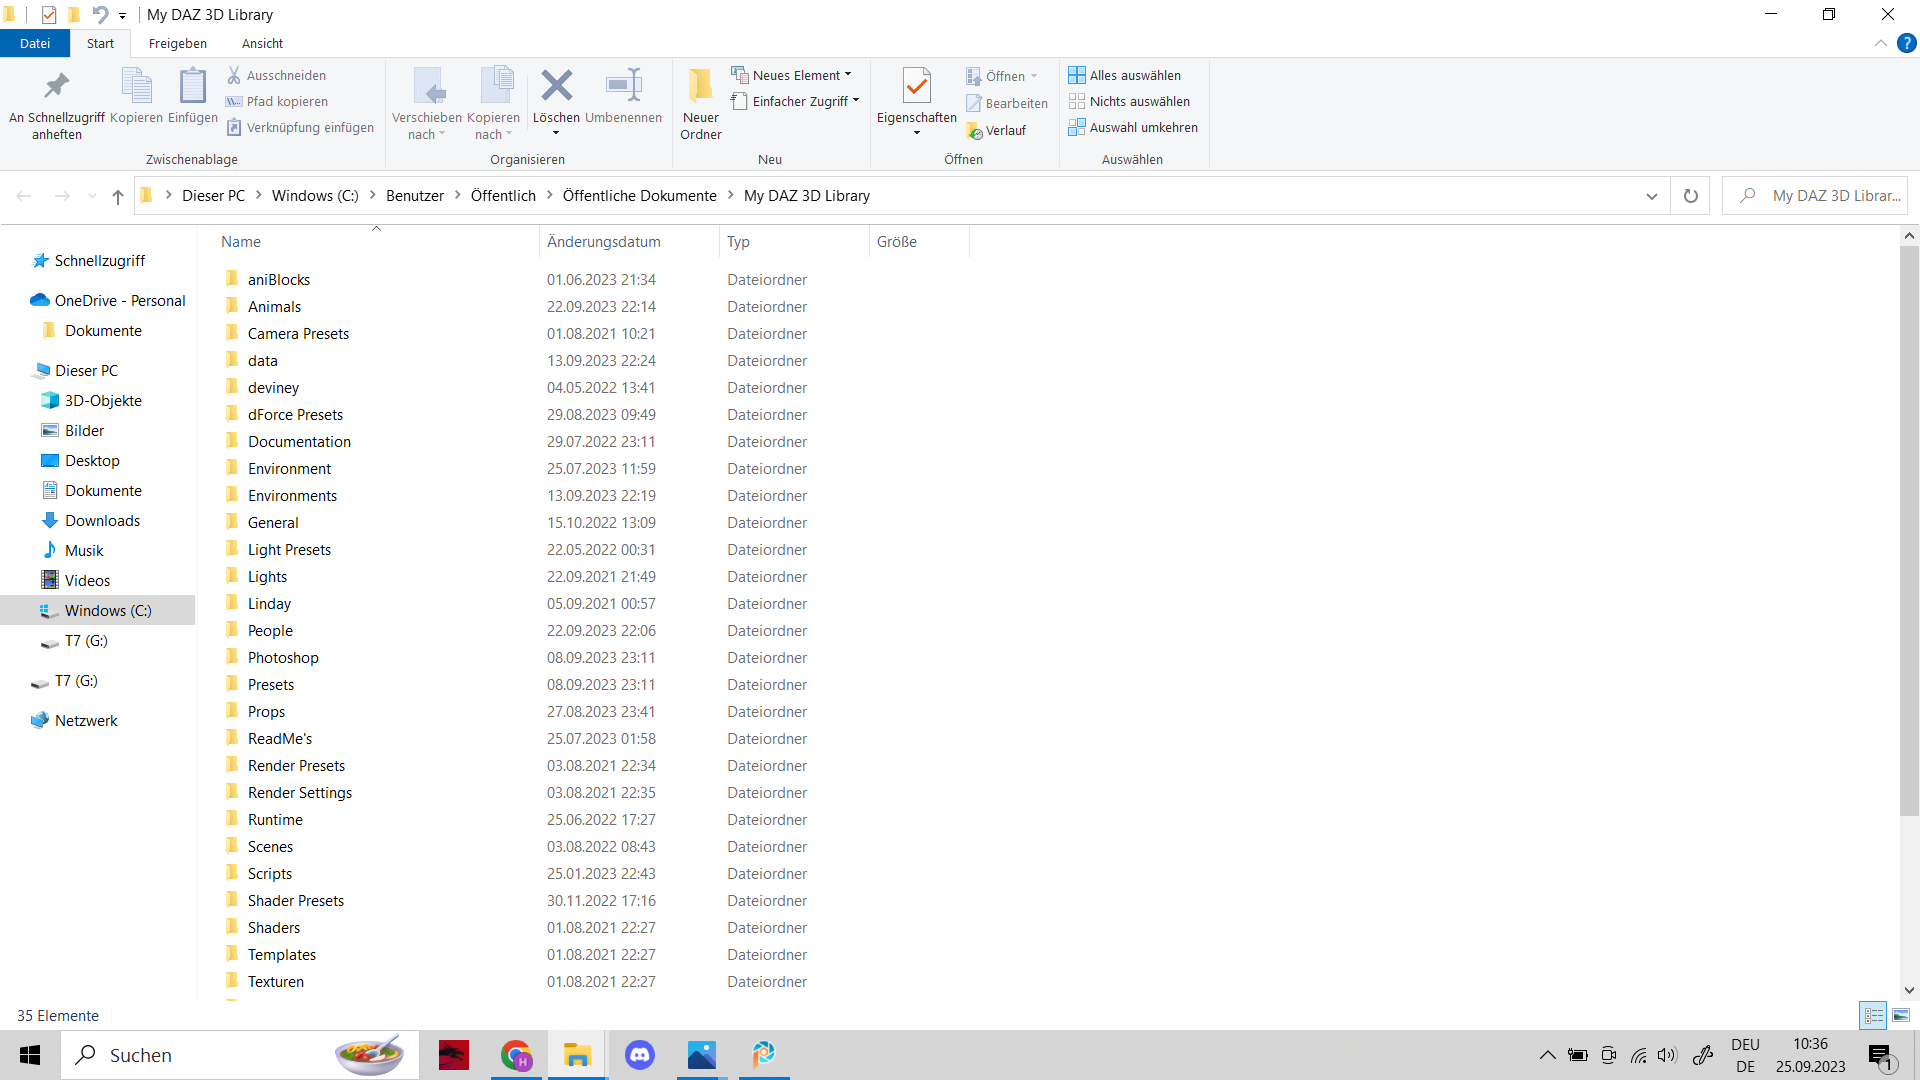Image resolution: width=1920 pixels, height=1080 pixels.
Task: Switch to large icons view toggle
Action: 1901,1015
